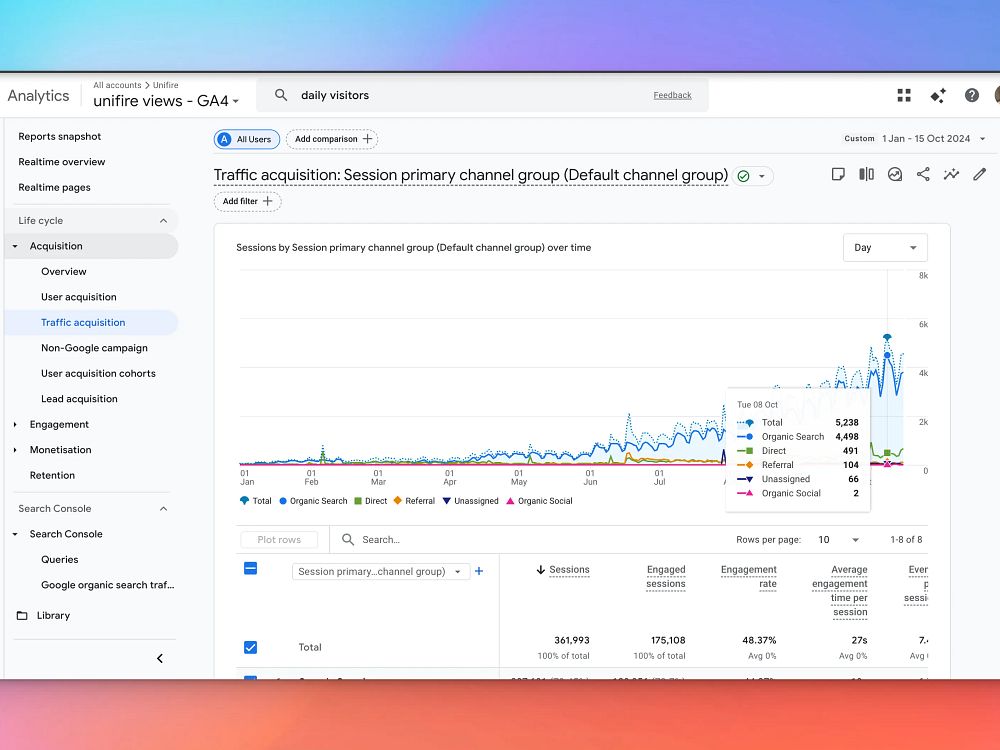The height and width of the screenshot is (750, 1000).
Task: Toggle the select-all rows checkbox in header
Action: coord(251,568)
